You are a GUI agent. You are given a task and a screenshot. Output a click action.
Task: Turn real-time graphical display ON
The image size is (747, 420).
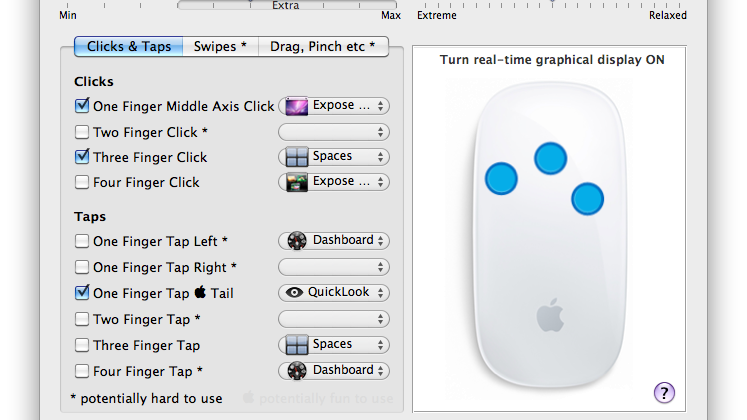[551, 60]
